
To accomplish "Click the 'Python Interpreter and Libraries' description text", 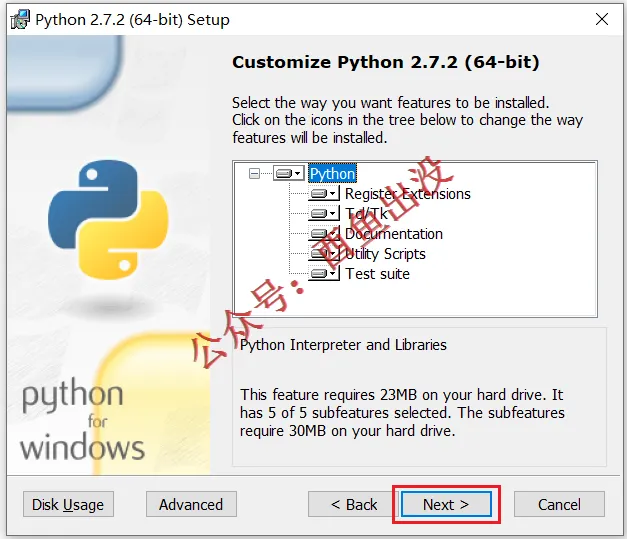I will pyautogui.click(x=343, y=345).
